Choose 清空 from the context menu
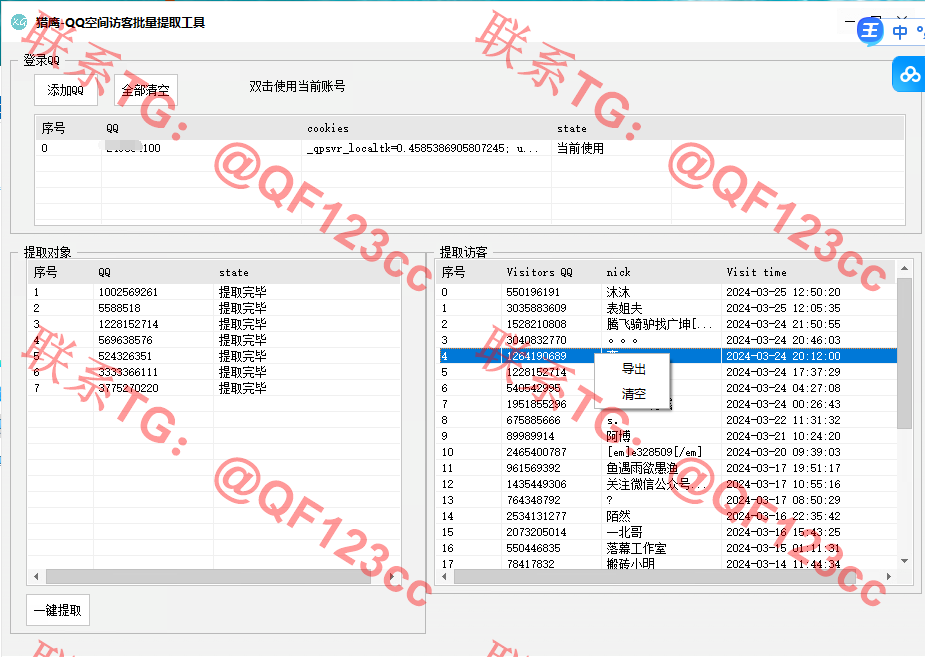This screenshot has height=657, width=925. coord(634,394)
